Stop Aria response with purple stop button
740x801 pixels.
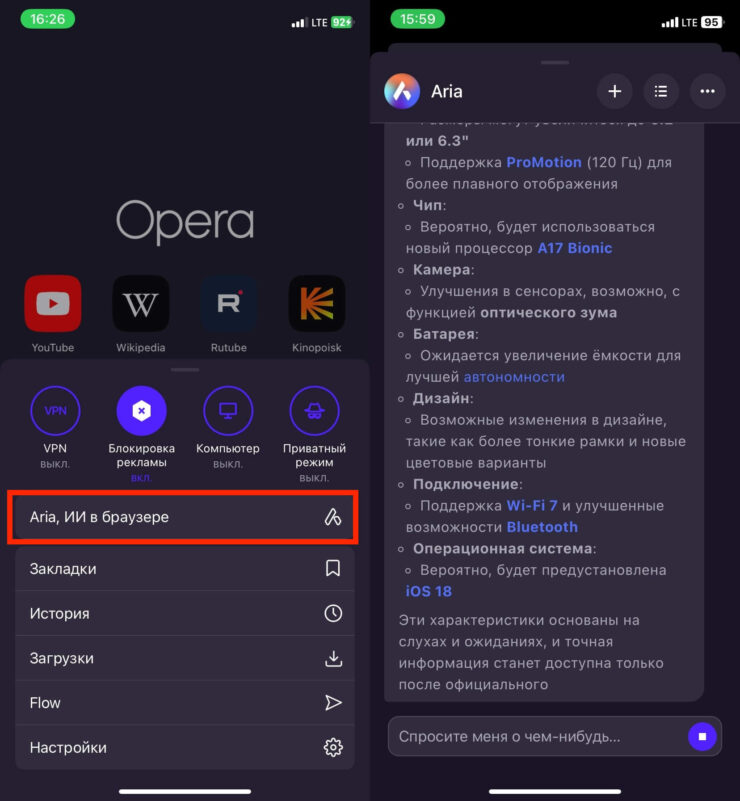[x=702, y=737]
